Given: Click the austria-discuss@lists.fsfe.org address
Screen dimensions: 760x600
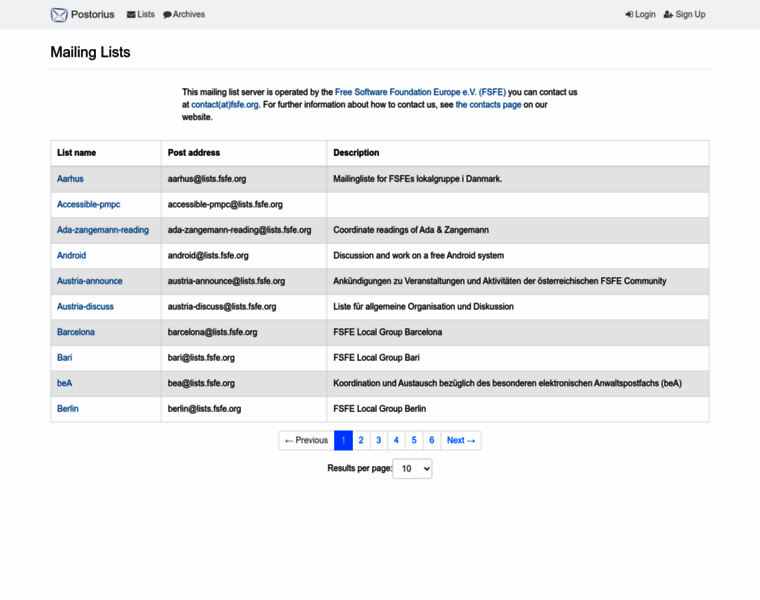Looking at the screenshot, I should tap(222, 307).
